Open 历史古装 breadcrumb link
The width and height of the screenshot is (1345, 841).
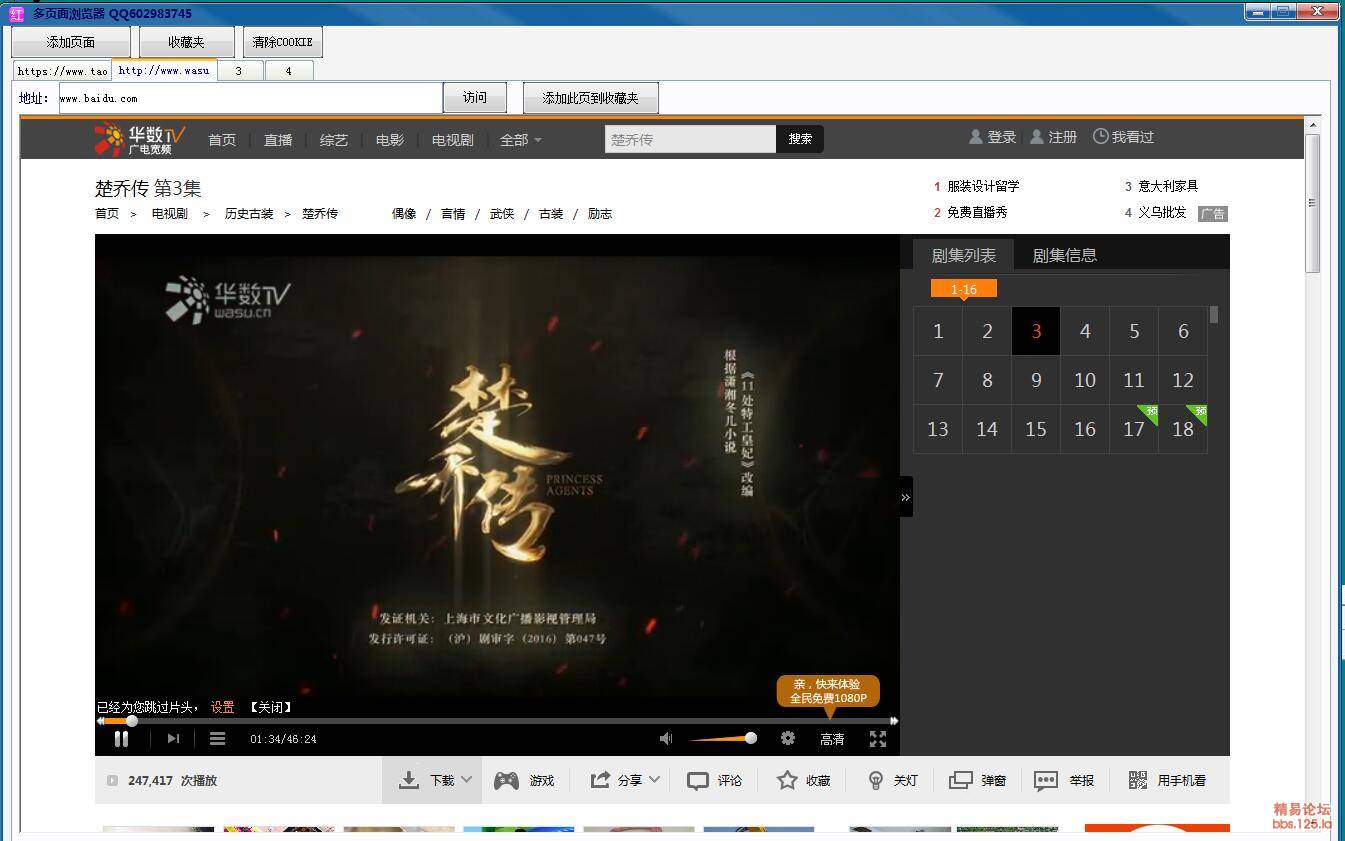pyautogui.click(x=249, y=214)
